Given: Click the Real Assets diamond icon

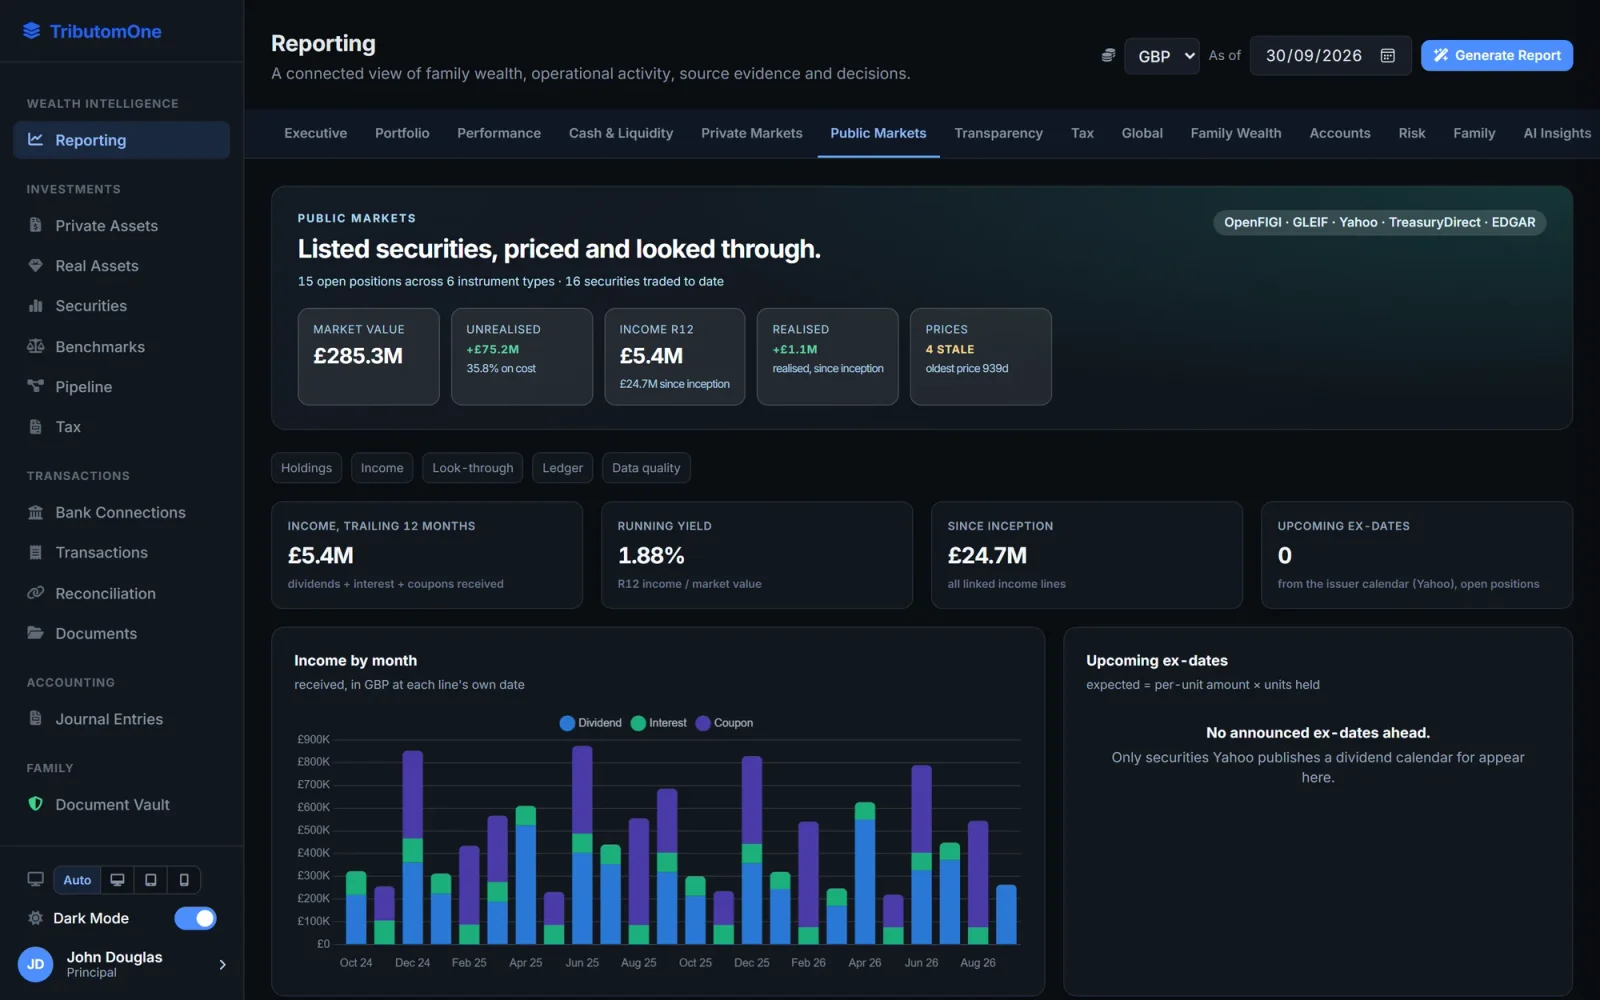Looking at the screenshot, I should coord(36,265).
